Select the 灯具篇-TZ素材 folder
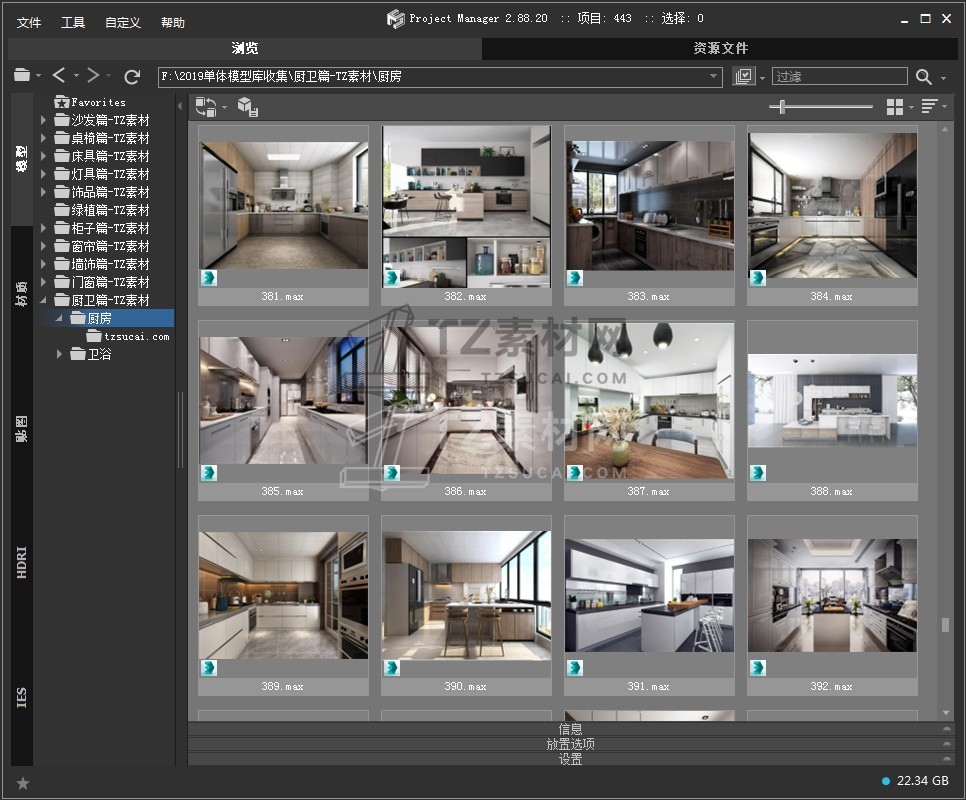The height and width of the screenshot is (800, 966). (110, 174)
